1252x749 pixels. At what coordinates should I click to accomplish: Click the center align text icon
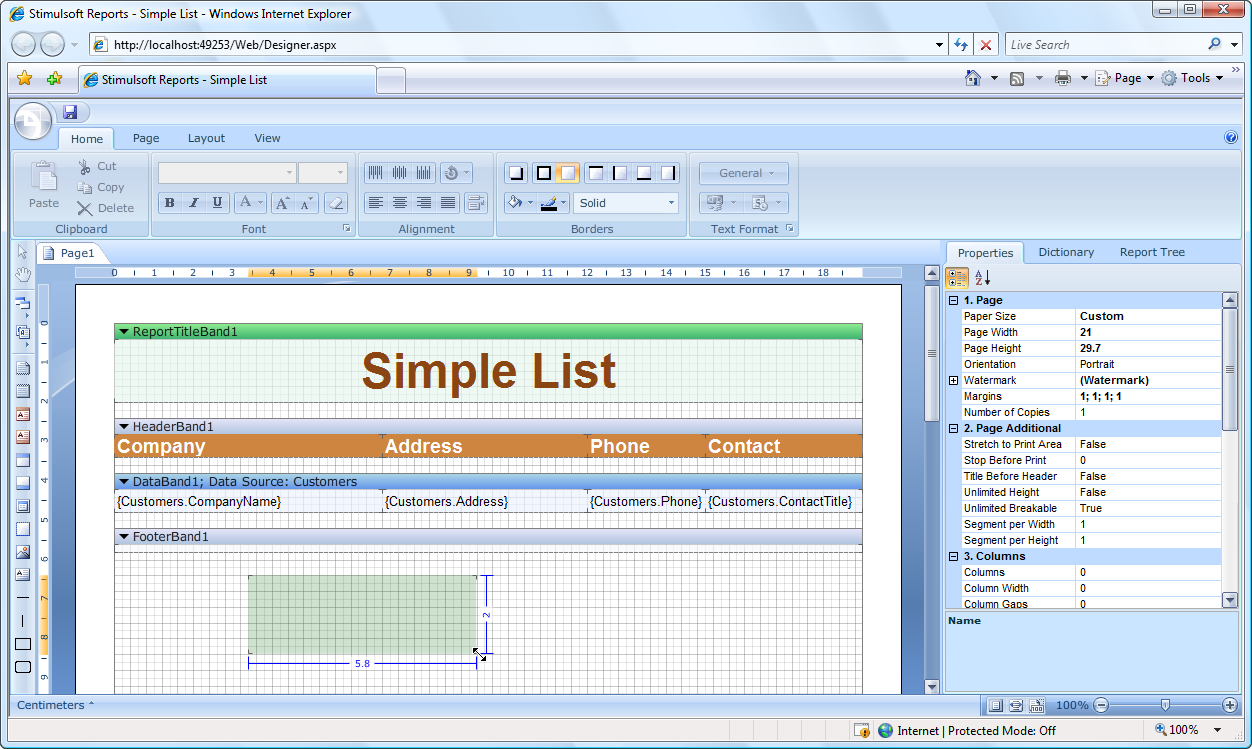[x=399, y=203]
